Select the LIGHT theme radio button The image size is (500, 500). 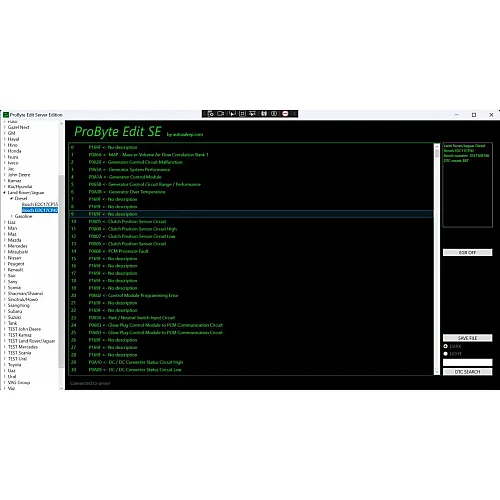445,354
